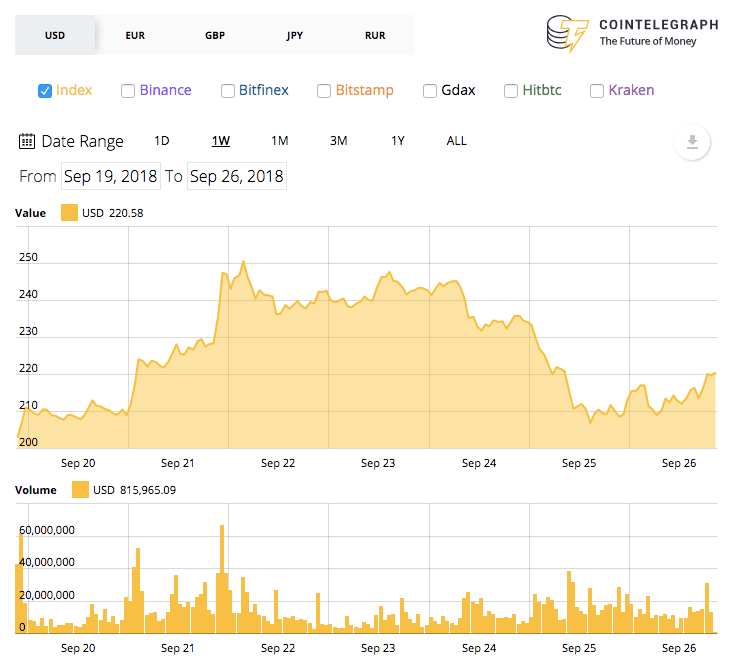Select the GBP currency tab
This screenshot has width=732, height=669.
215,35
